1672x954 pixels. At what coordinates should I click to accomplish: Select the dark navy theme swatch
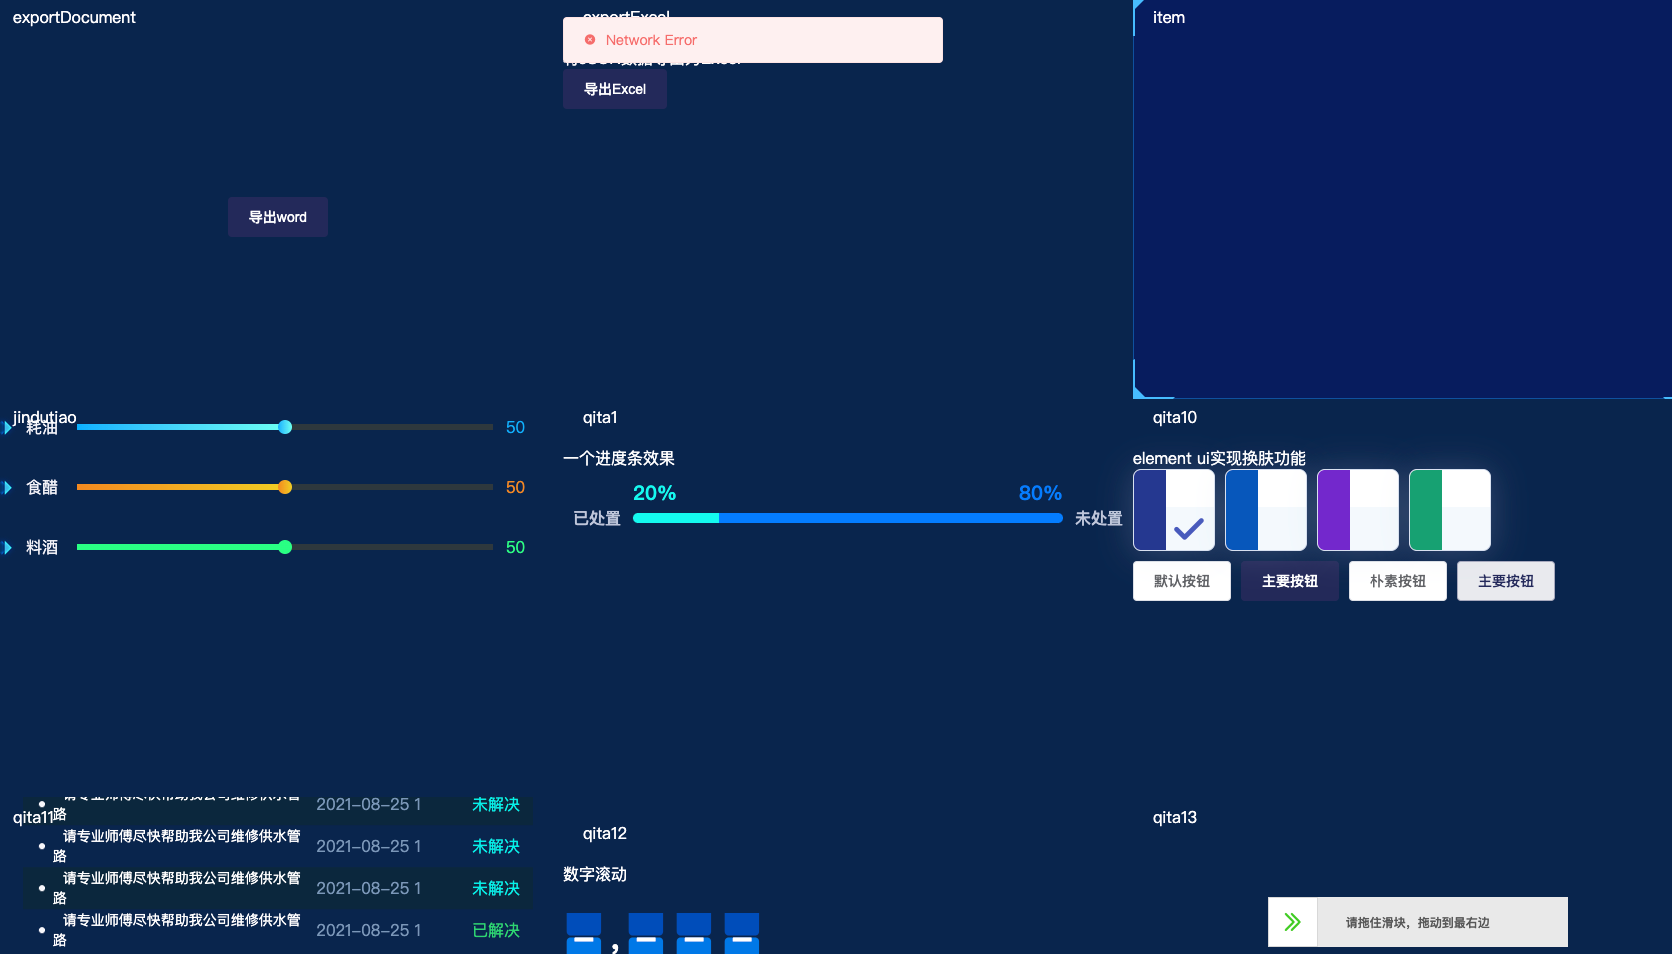(x=1174, y=510)
